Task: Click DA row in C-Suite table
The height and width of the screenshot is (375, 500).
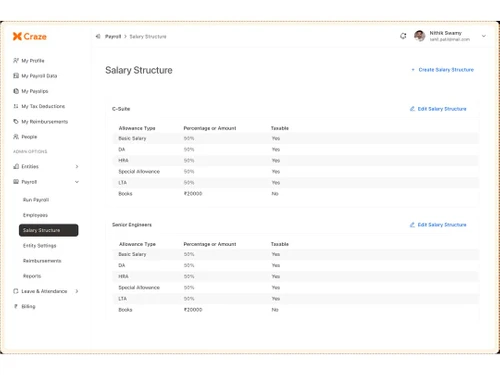Action: pos(296,149)
